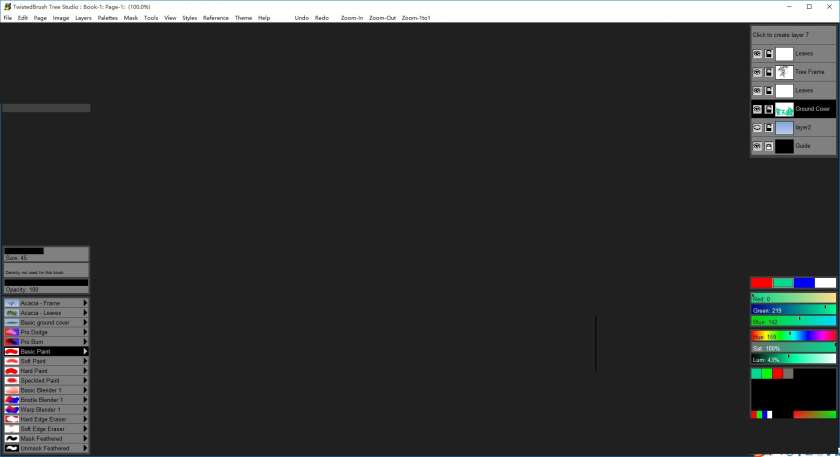Screen dimensions: 840x457
Task: Expand the Soft Paint brush submenu arrow
Action: coord(85,361)
